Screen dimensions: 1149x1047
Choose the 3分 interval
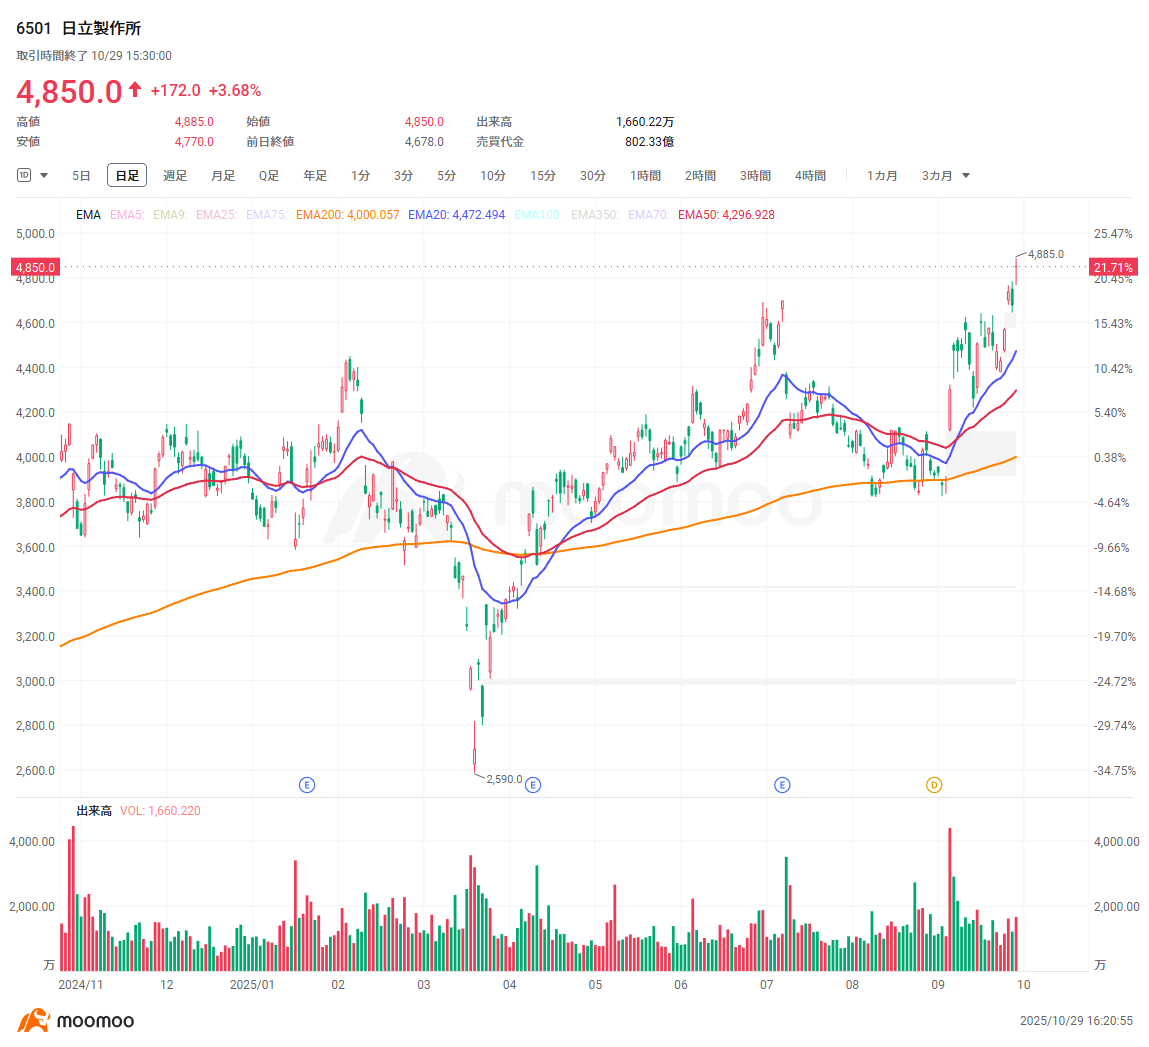click(x=403, y=176)
